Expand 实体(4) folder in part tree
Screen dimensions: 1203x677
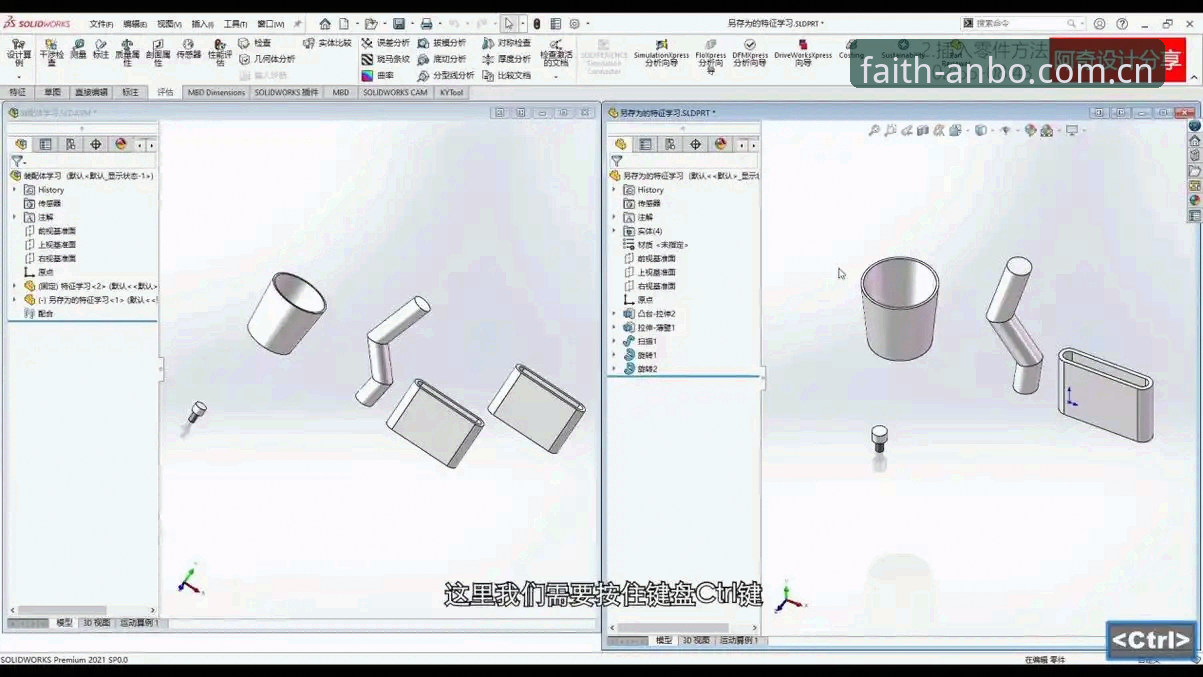[614, 231]
